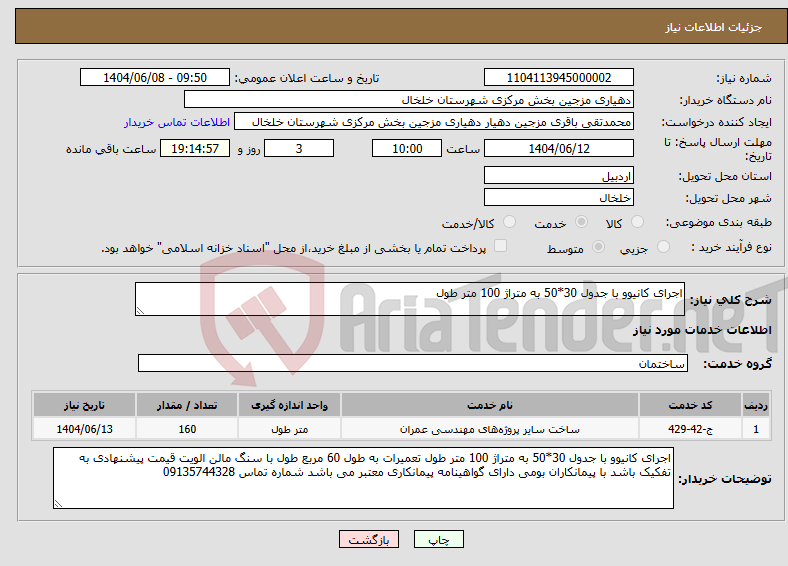Click the بازگشت (back) button
The image size is (788, 566).
[369, 539]
